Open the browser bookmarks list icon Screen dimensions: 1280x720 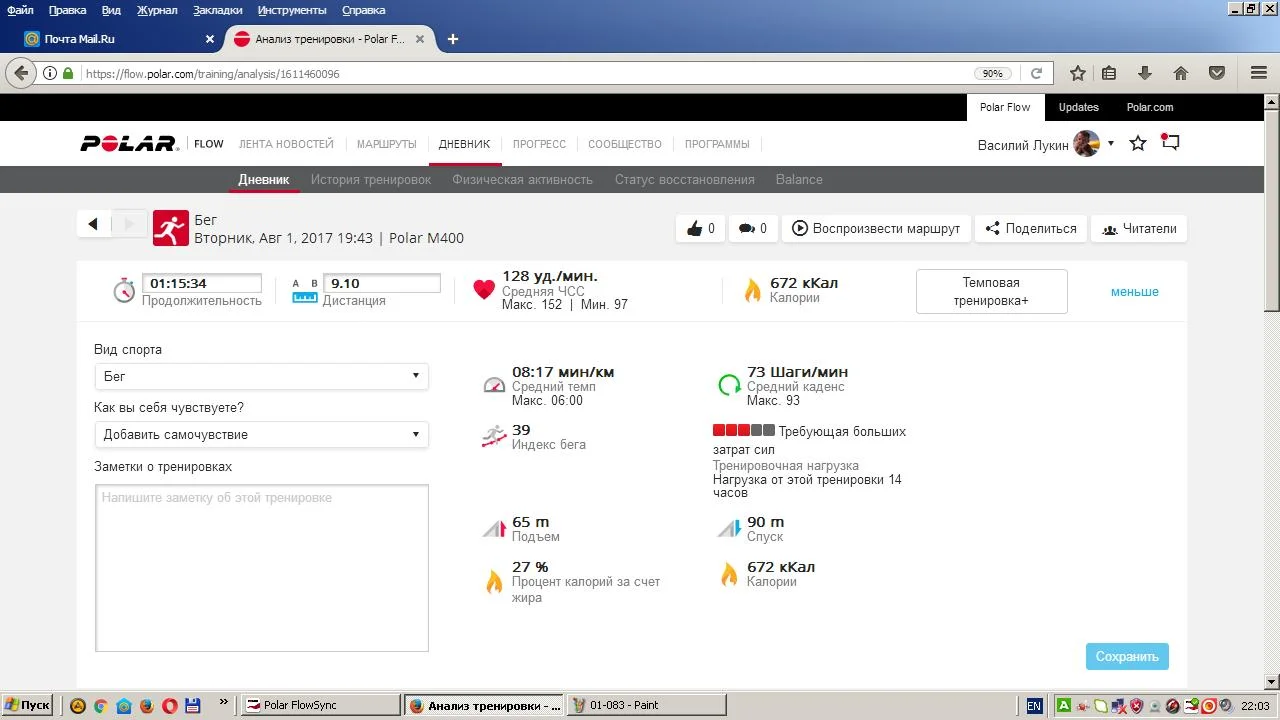[1109, 73]
